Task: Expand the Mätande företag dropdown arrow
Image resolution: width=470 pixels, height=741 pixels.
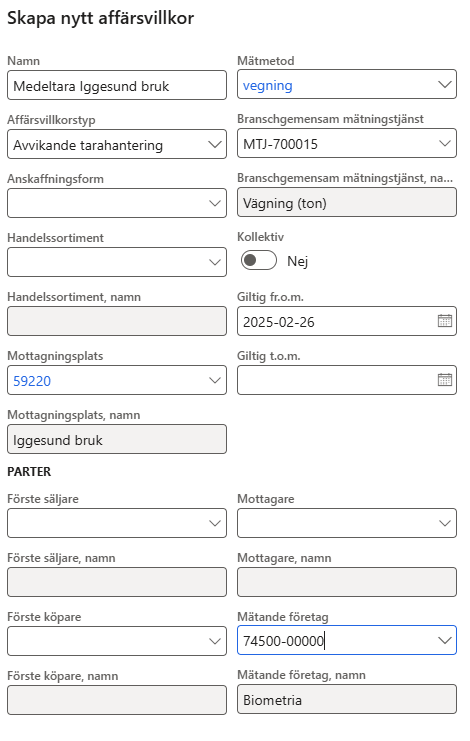Action: [x=444, y=641]
